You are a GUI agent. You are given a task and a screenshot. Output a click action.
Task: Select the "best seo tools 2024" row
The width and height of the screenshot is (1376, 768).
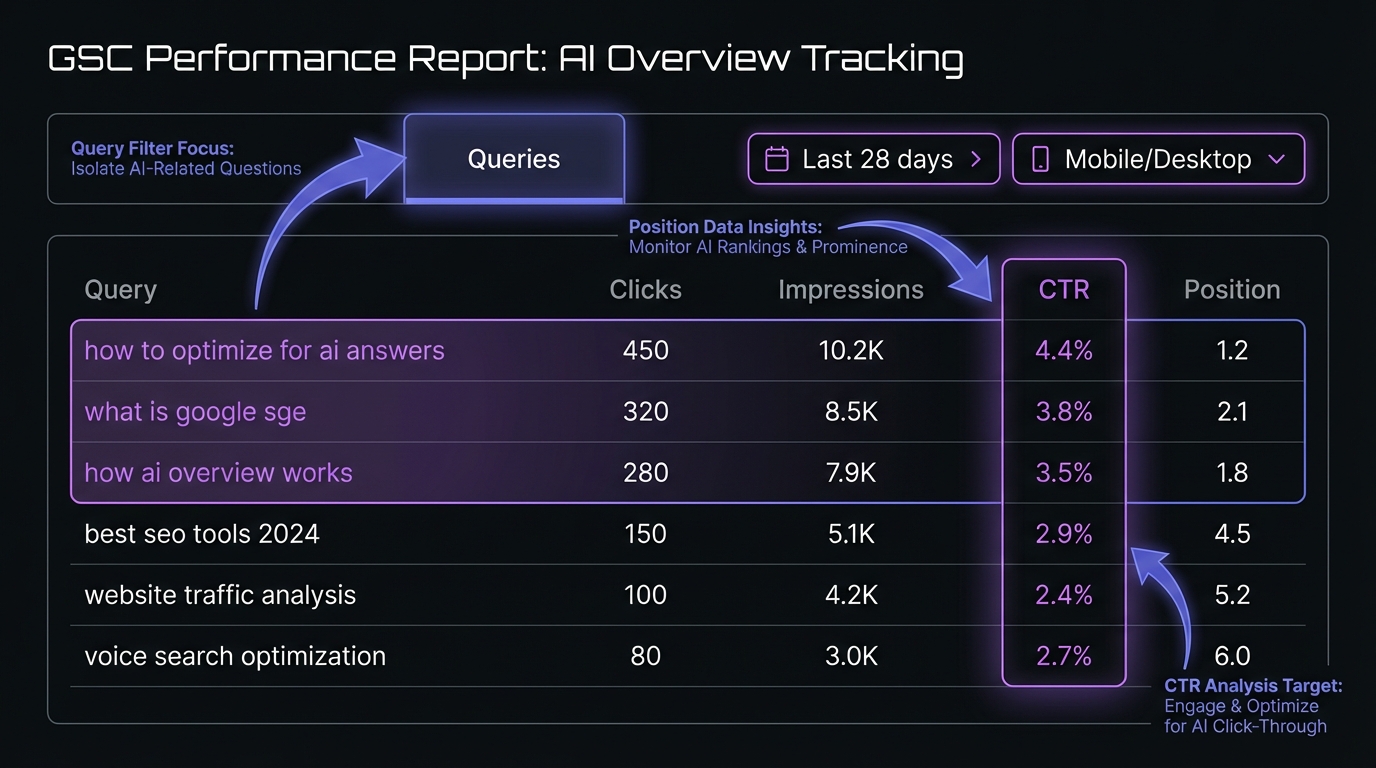coord(202,534)
